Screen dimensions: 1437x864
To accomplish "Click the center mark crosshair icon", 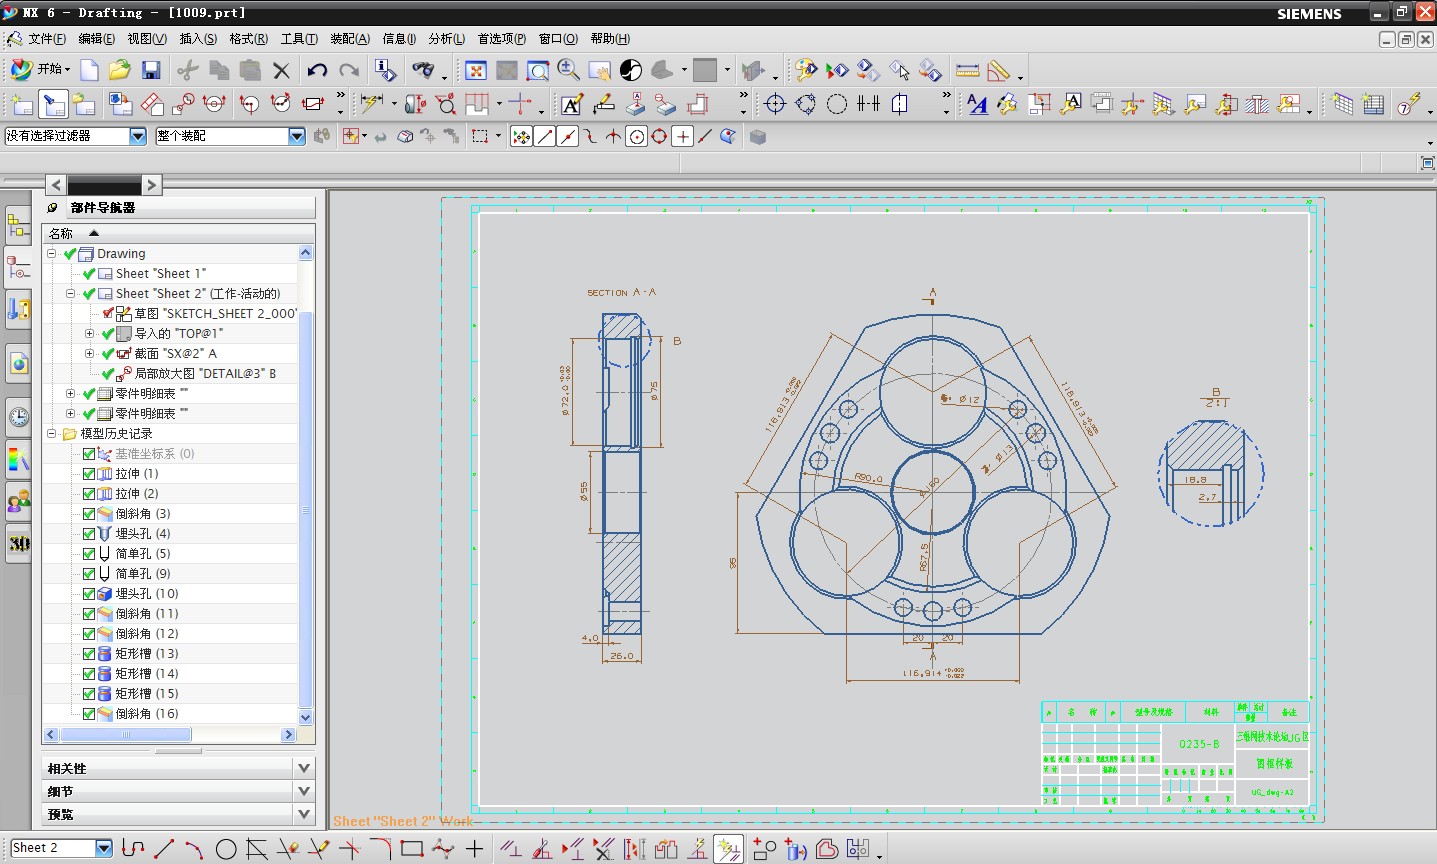I will click(775, 104).
